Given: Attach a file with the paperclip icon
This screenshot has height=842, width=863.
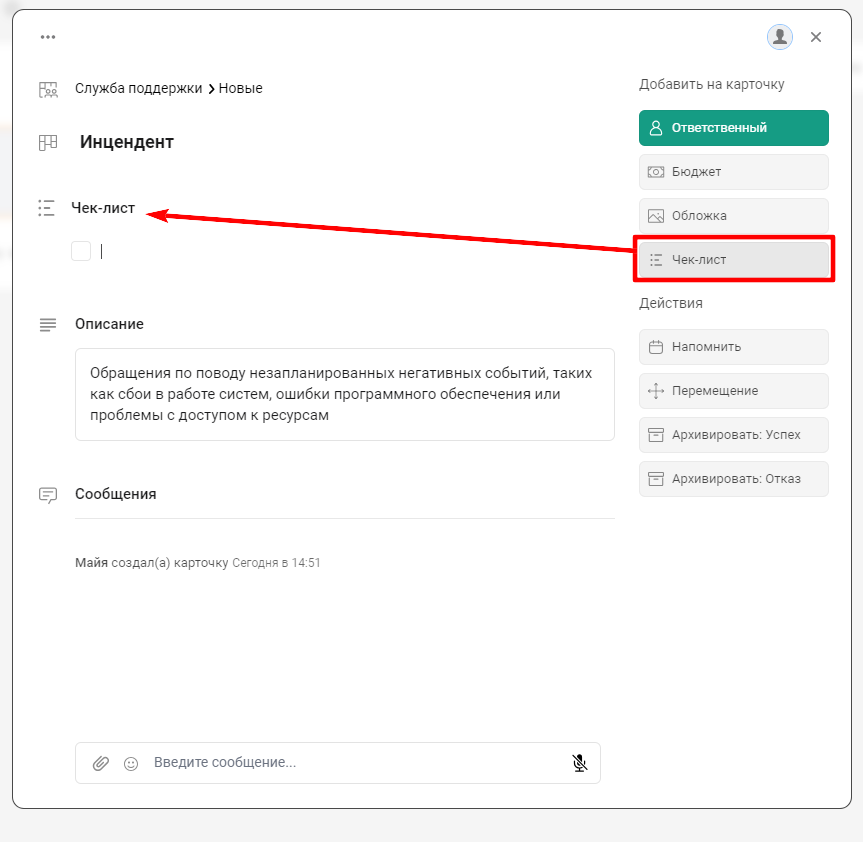Looking at the screenshot, I should point(101,763).
